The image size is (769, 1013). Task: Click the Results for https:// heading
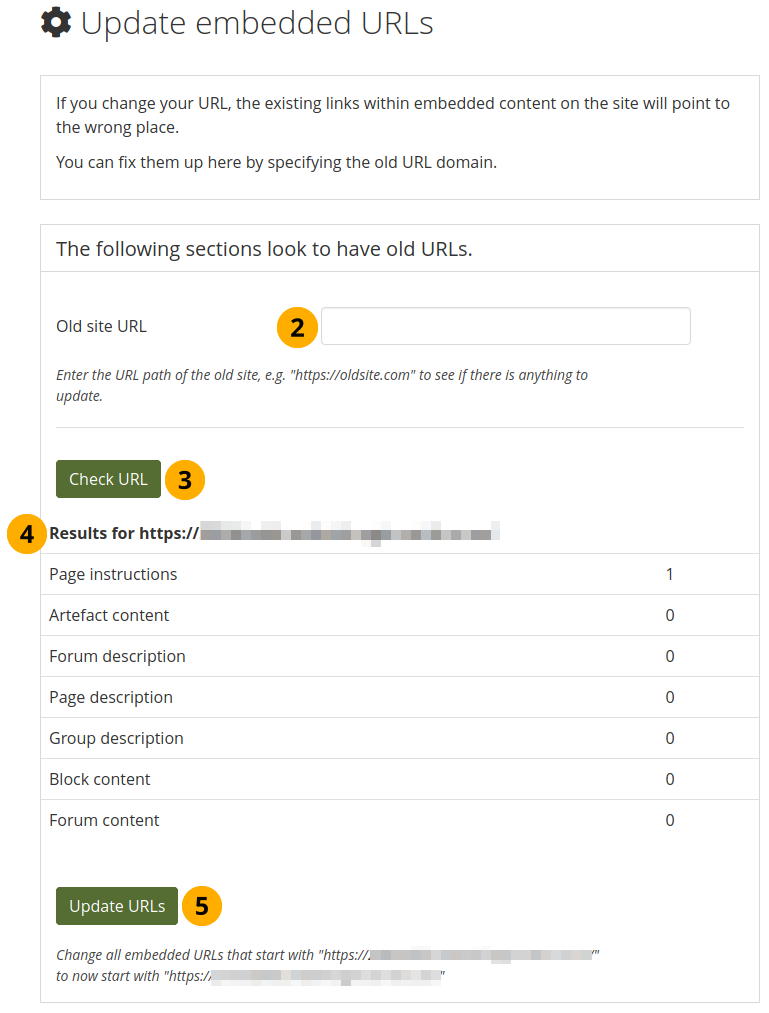[124, 533]
